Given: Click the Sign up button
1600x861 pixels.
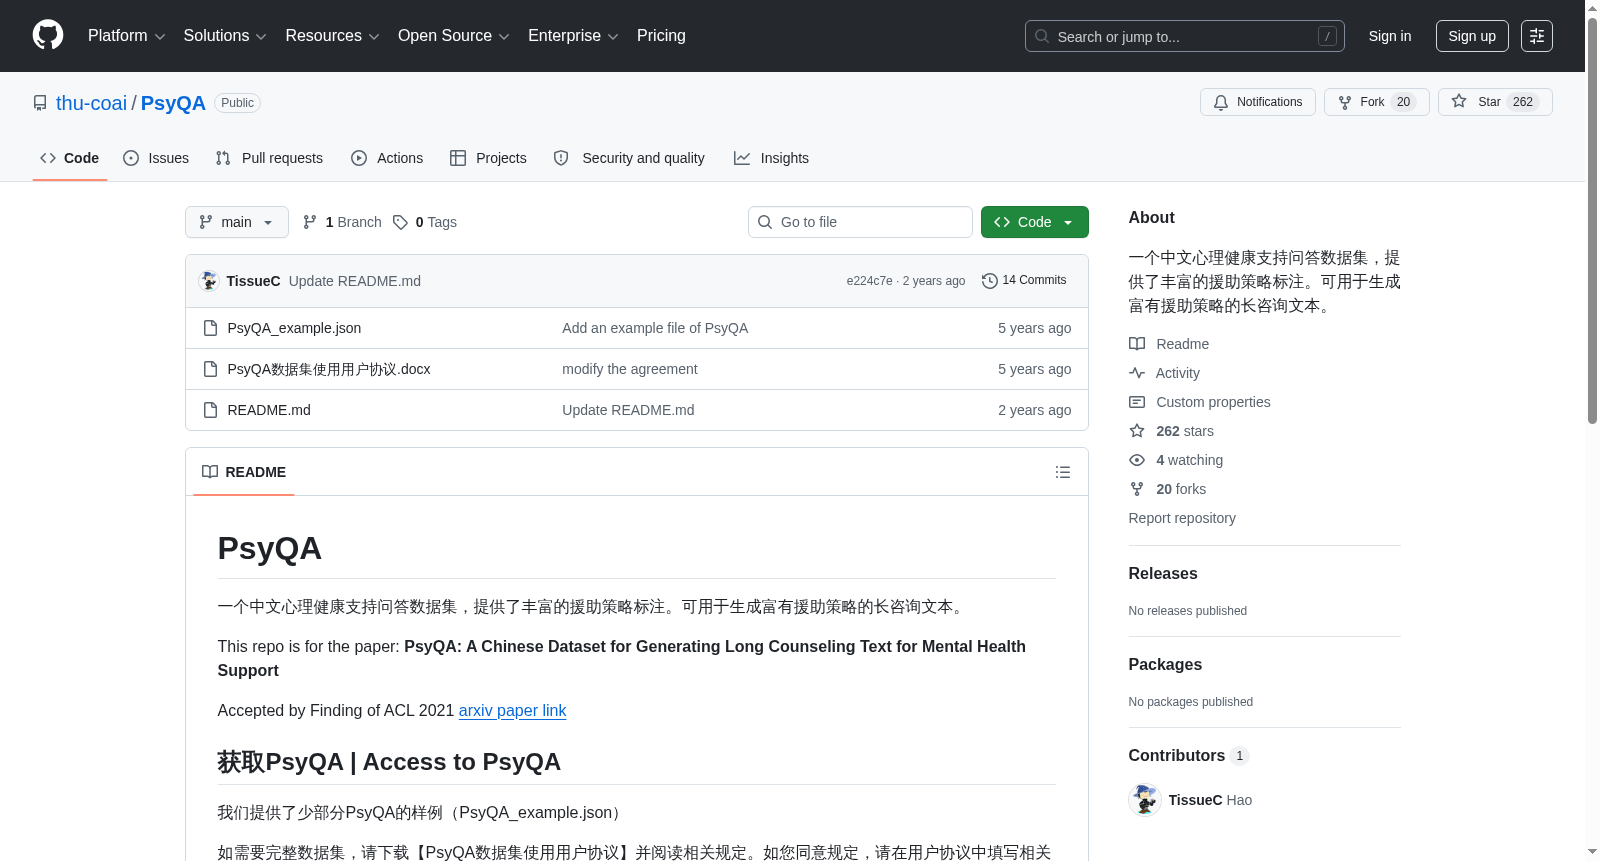Looking at the screenshot, I should coord(1472,36).
